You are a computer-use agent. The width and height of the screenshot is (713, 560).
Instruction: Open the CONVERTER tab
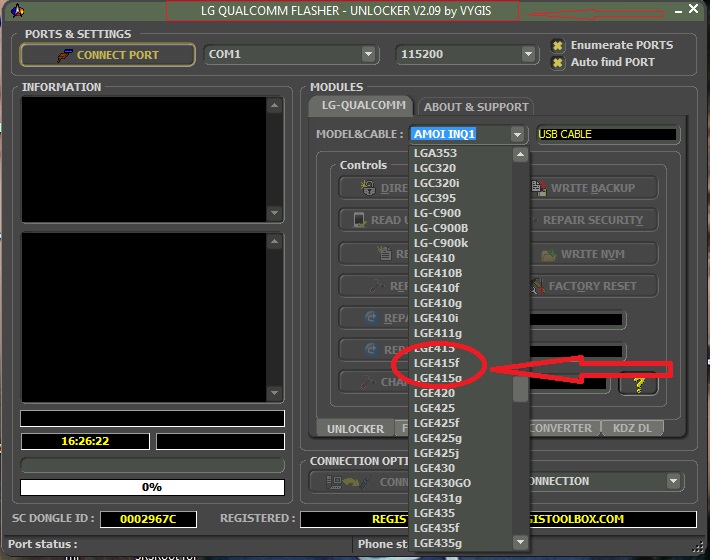click(565, 428)
